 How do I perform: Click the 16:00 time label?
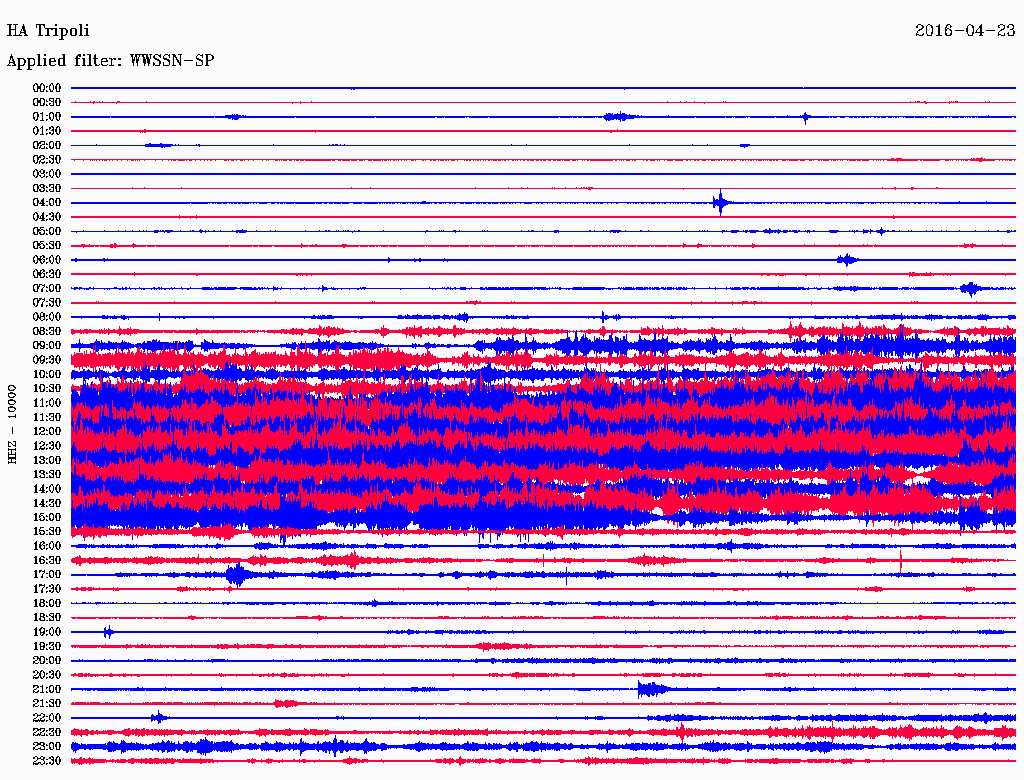pyautogui.click(x=47, y=545)
